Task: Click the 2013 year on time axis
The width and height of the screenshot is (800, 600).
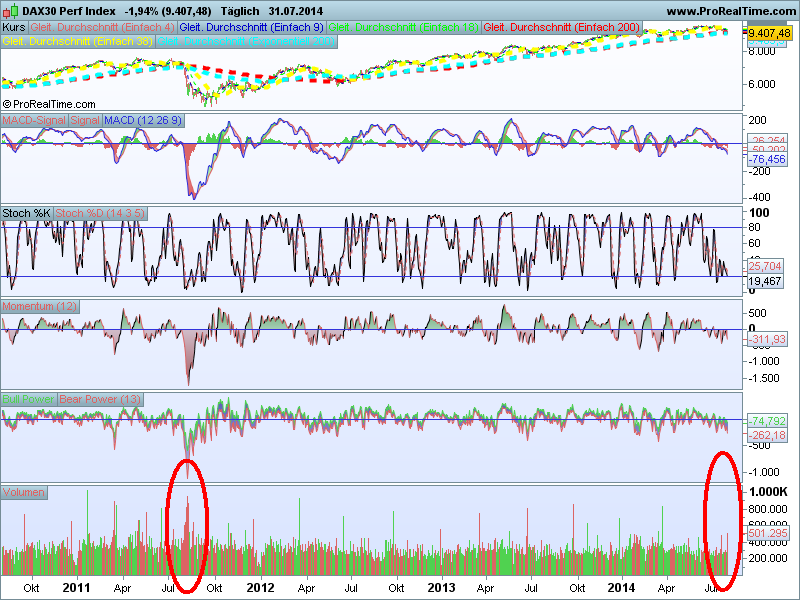Action: (x=441, y=588)
